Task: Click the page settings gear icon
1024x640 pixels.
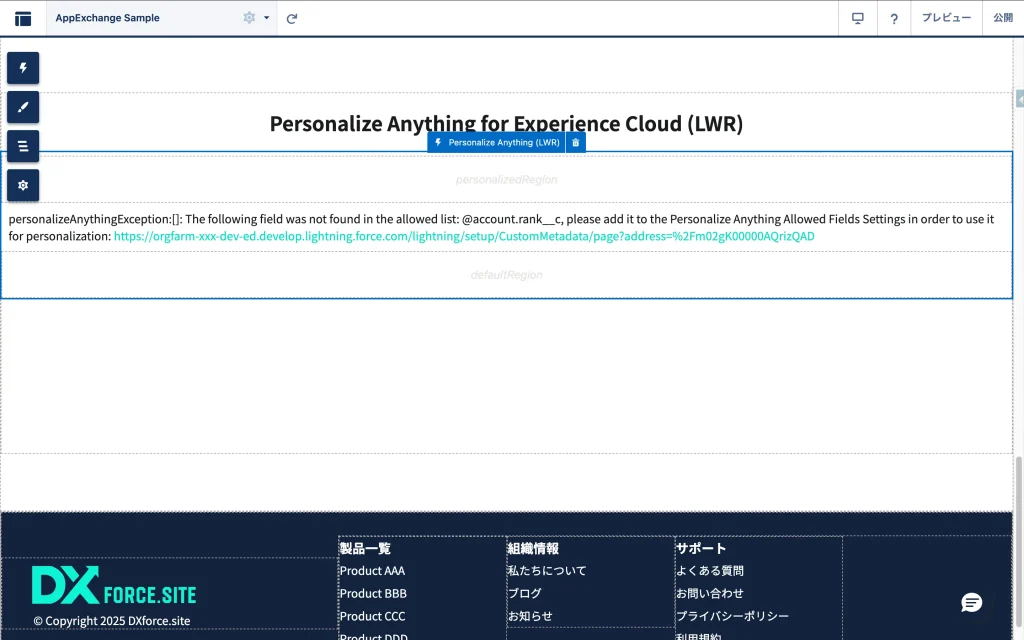Action: [249, 18]
